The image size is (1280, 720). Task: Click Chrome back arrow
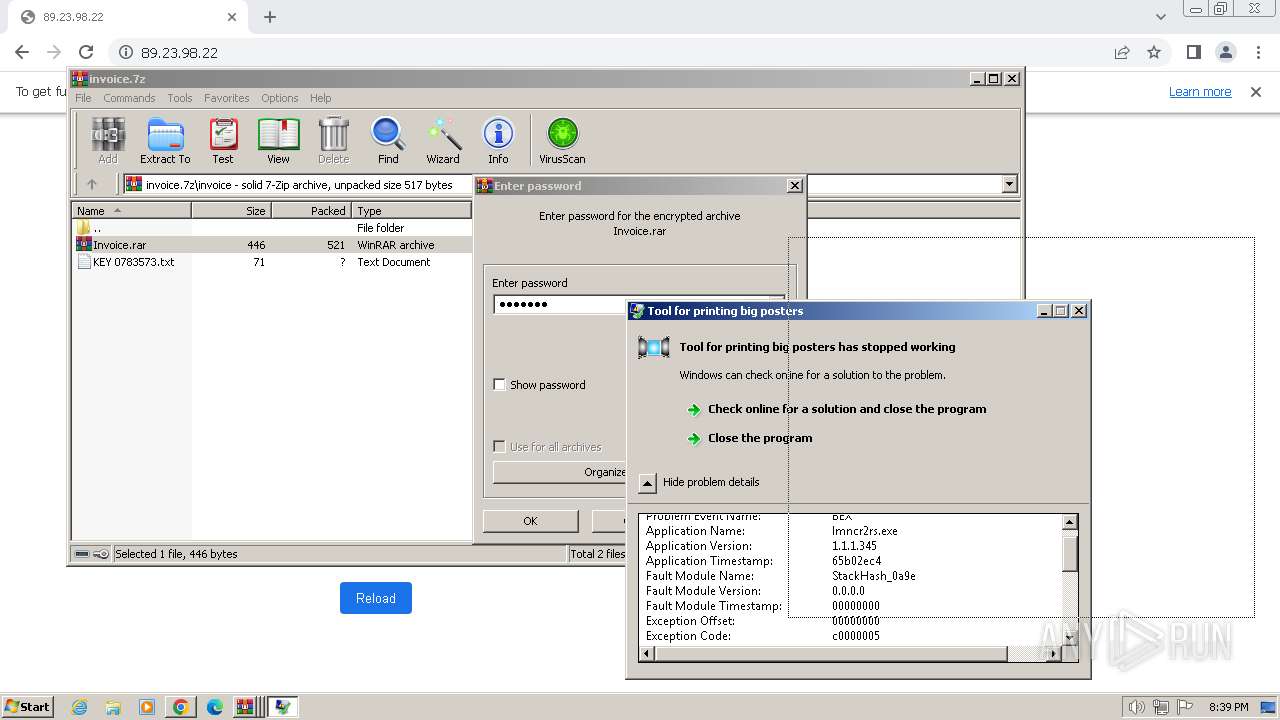pyautogui.click(x=22, y=52)
